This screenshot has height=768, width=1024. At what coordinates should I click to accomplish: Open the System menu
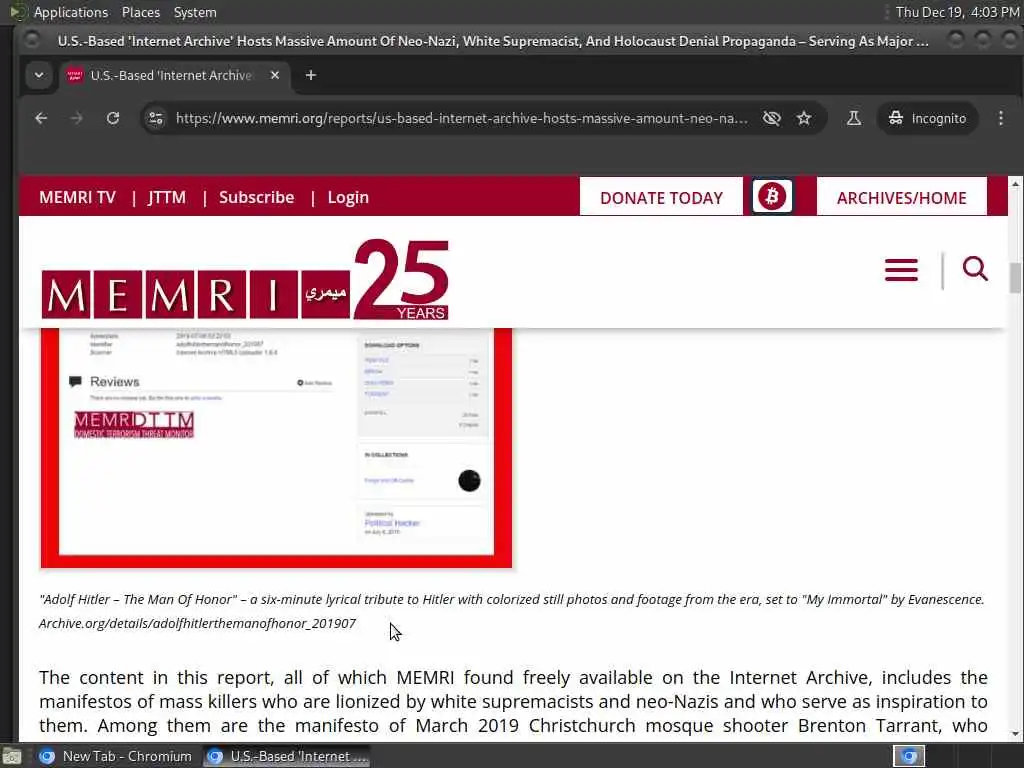[x=195, y=12]
